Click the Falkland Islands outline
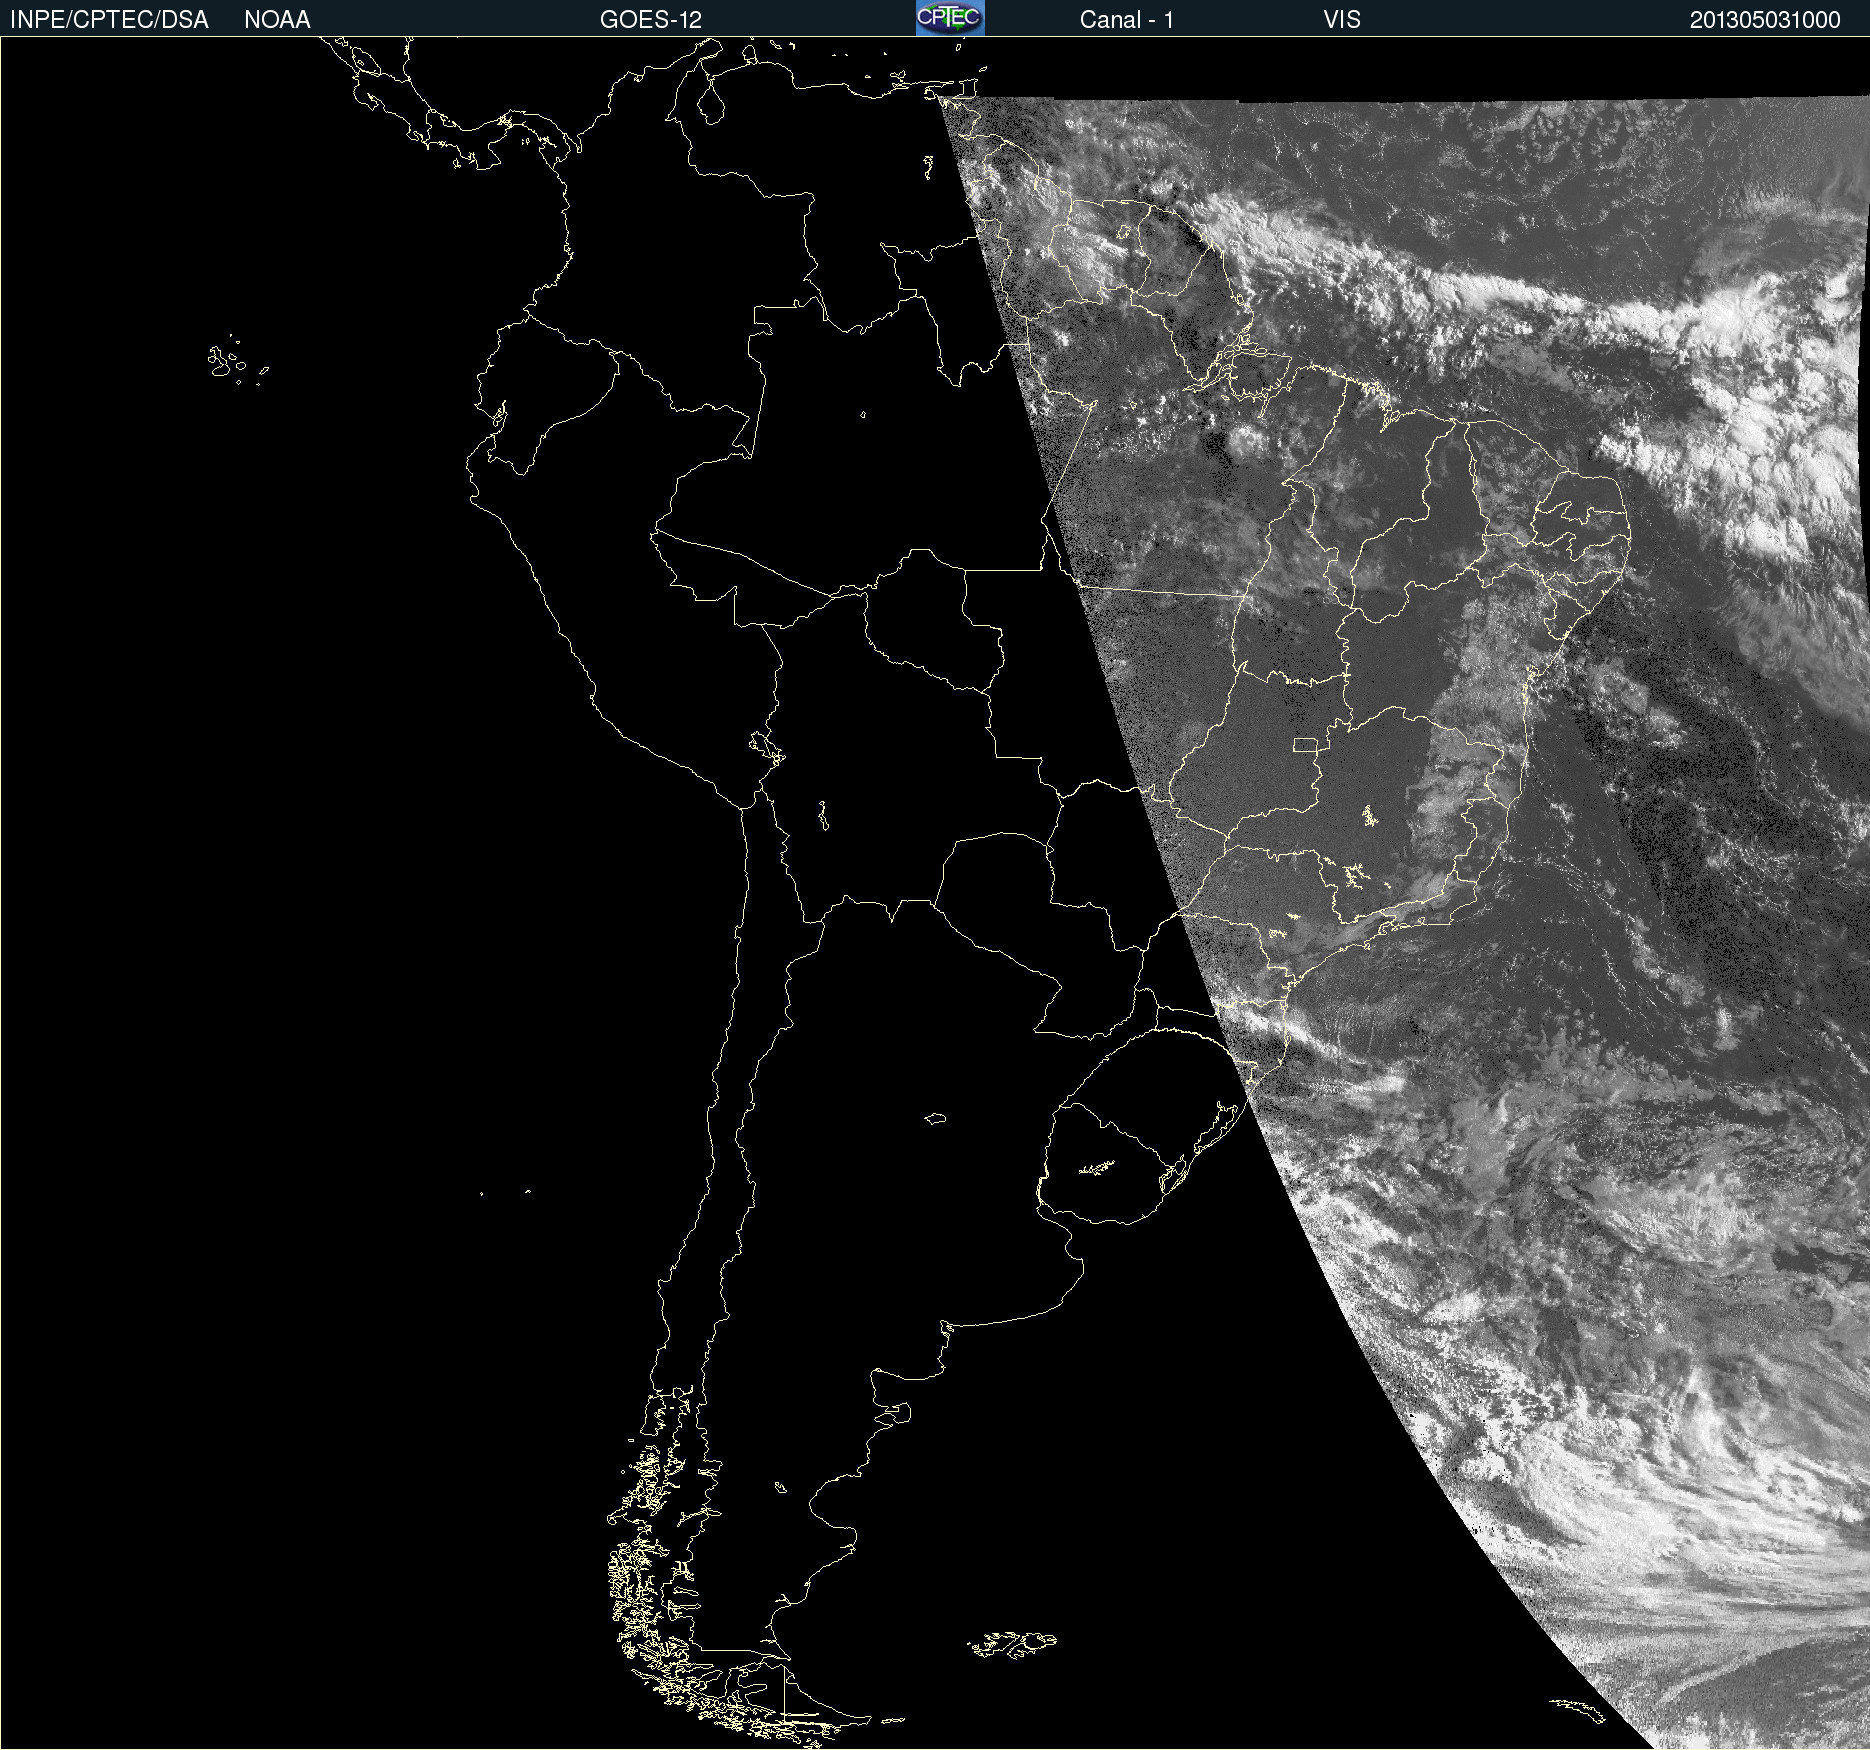Viewport: 1870px width, 1750px height. pyautogui.click(x=1011, y=1645)
